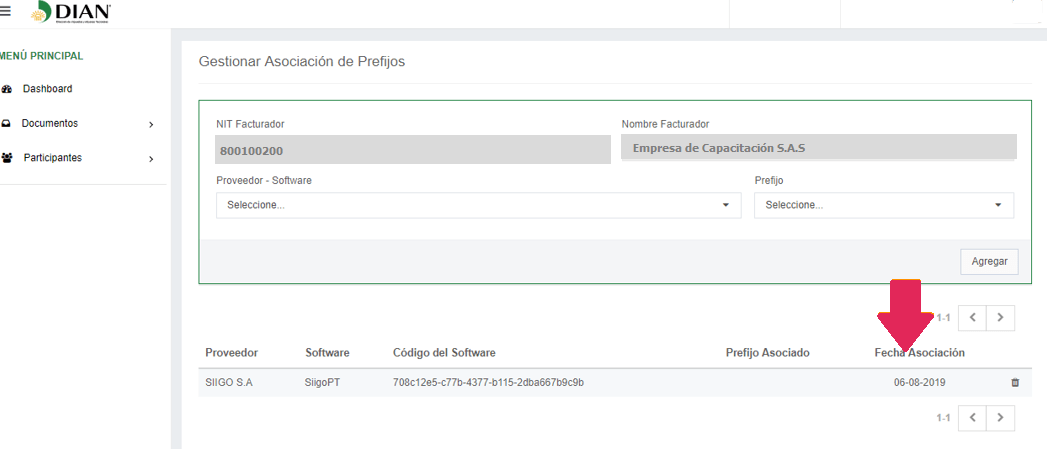Open the Proveedor - Software dropdown
Screen dimensions: 1047x449
[x=478, y=205]
